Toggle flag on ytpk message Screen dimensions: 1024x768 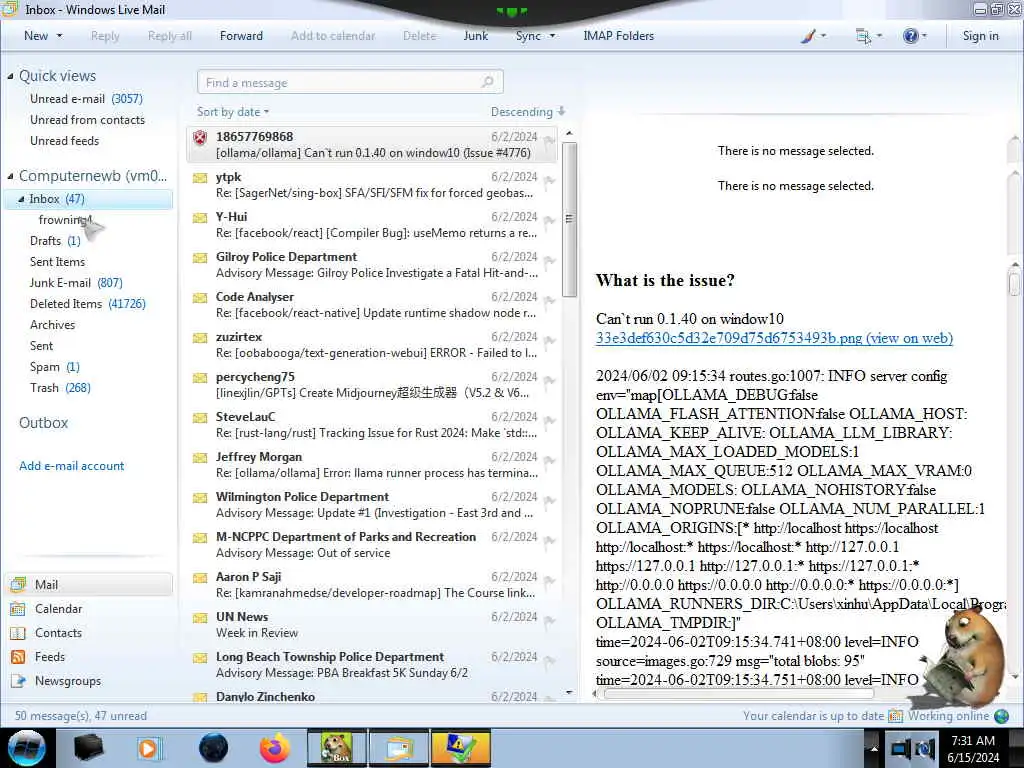(x=549, y=181)
